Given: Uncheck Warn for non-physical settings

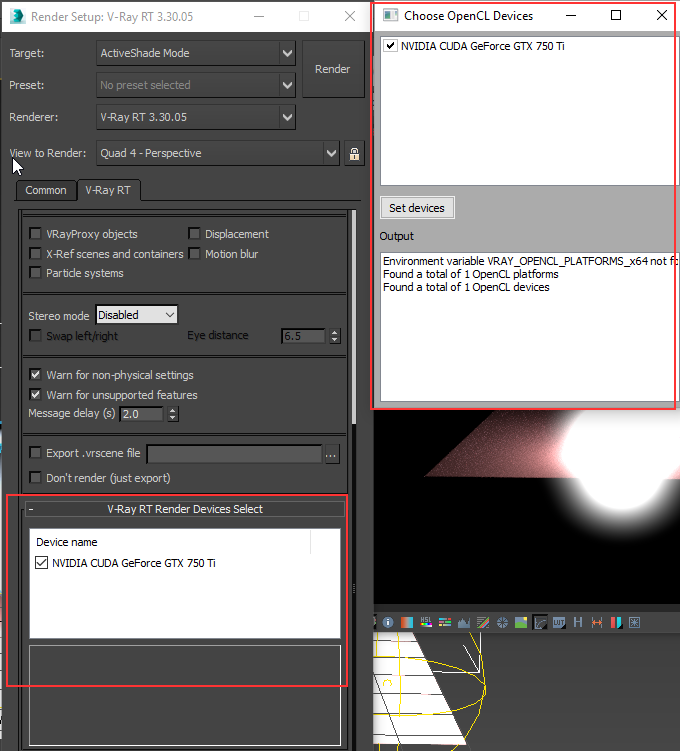Looking at the screenshot, I should [35, 374].
